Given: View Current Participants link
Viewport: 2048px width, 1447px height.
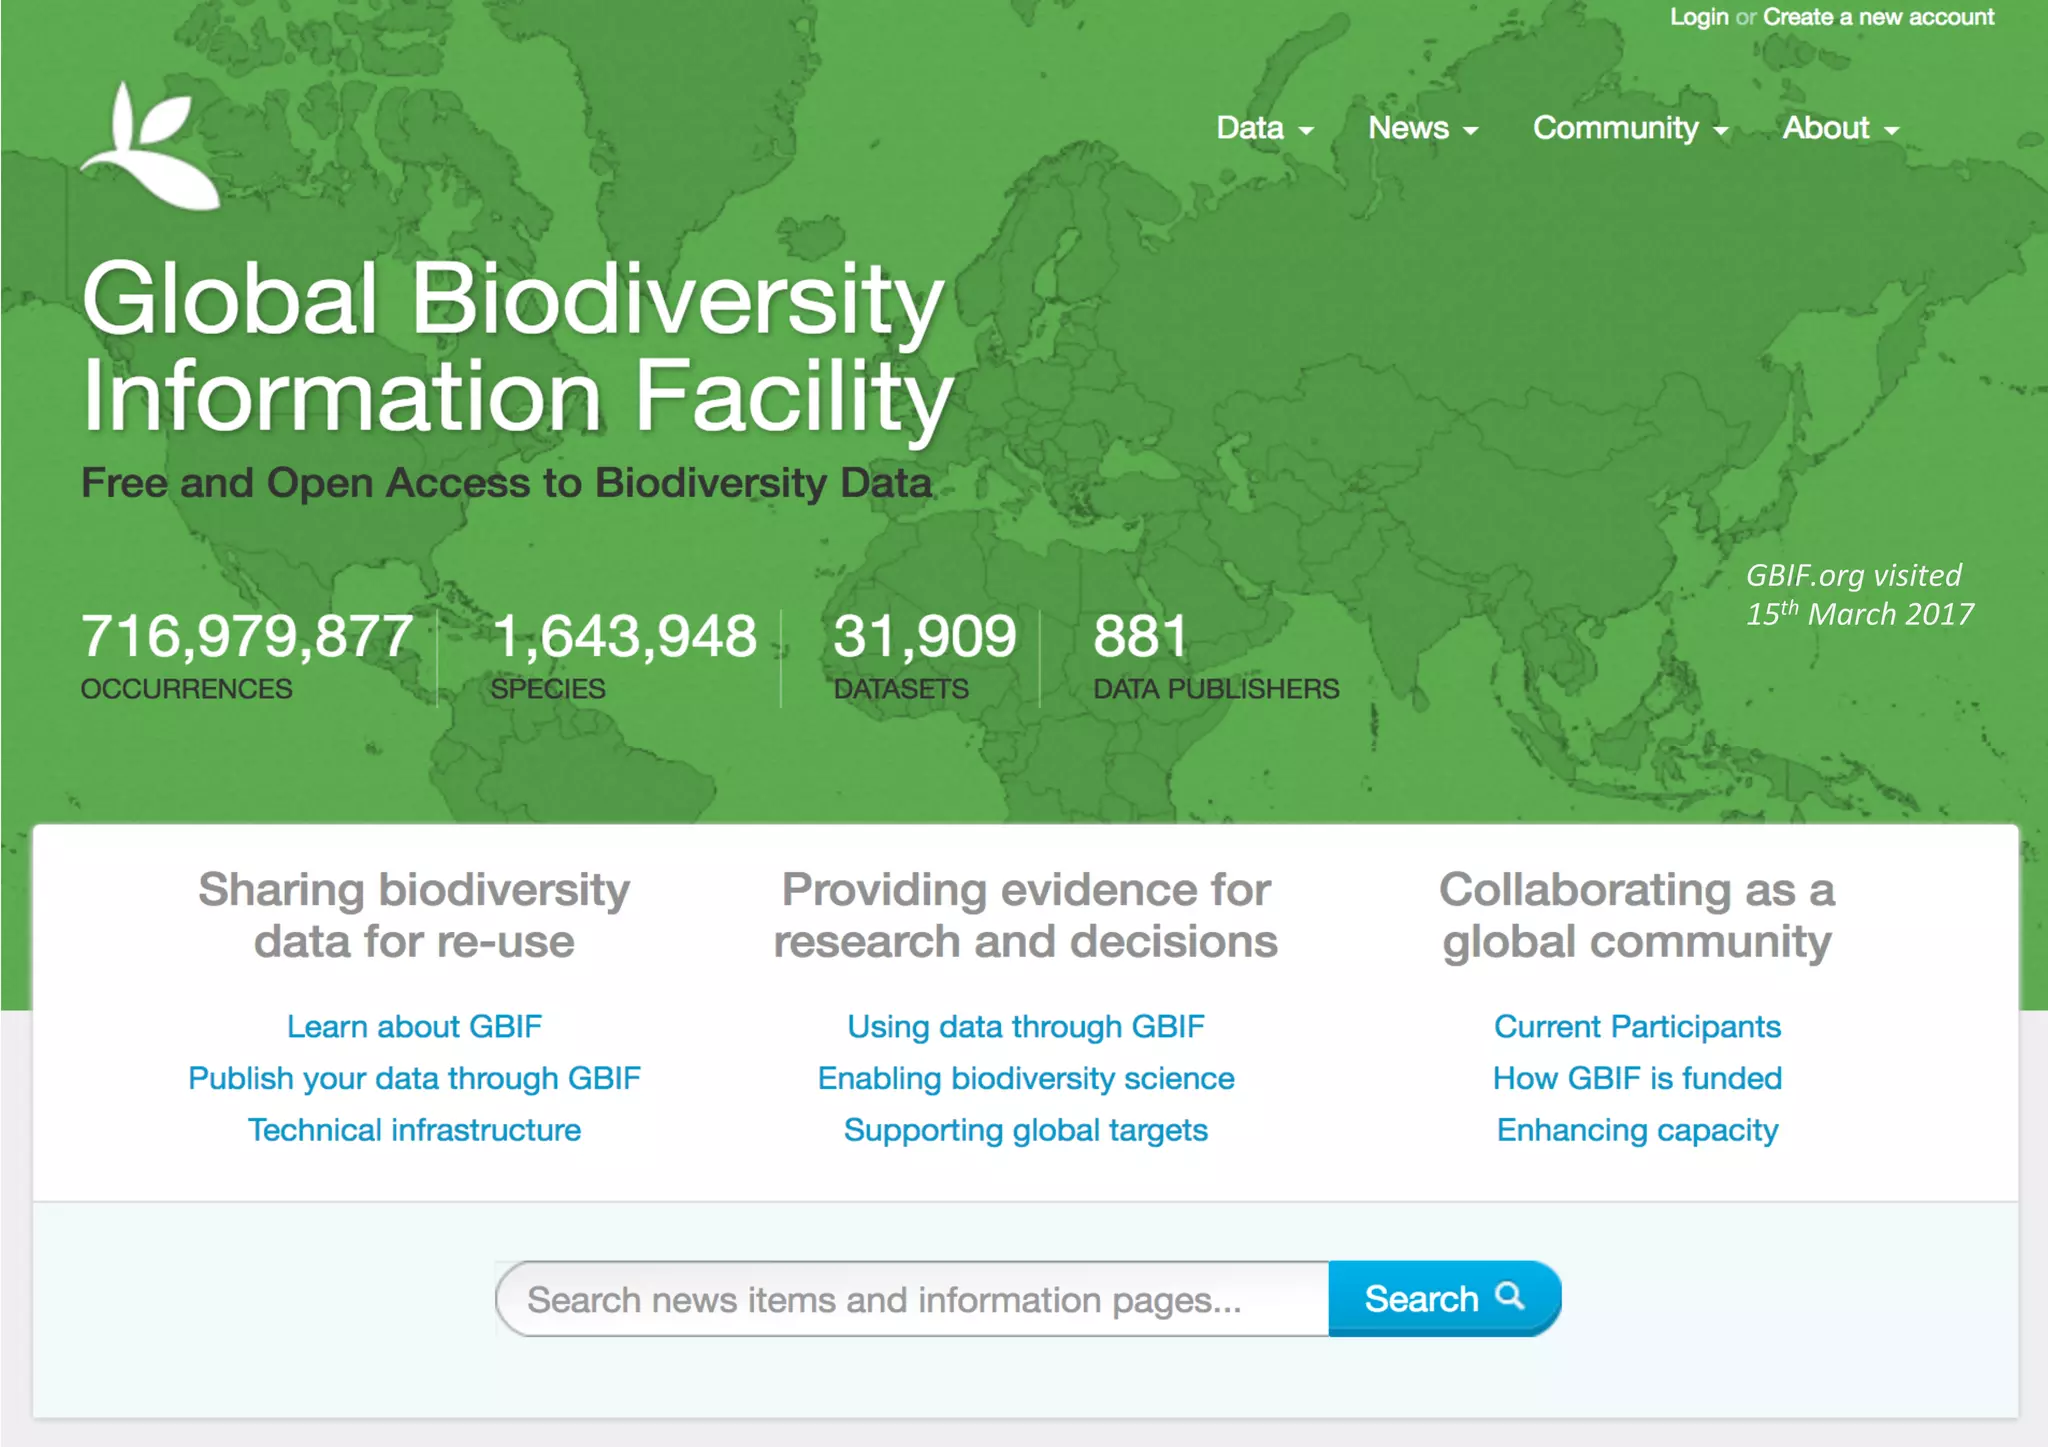Looking at the screenshot, I should click(1637, 1026).
